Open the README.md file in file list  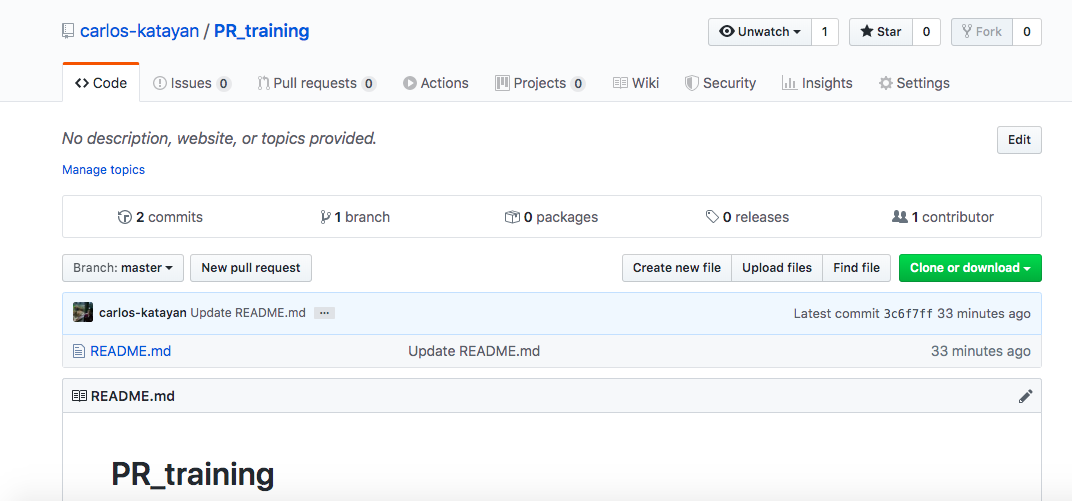(131, 351)
